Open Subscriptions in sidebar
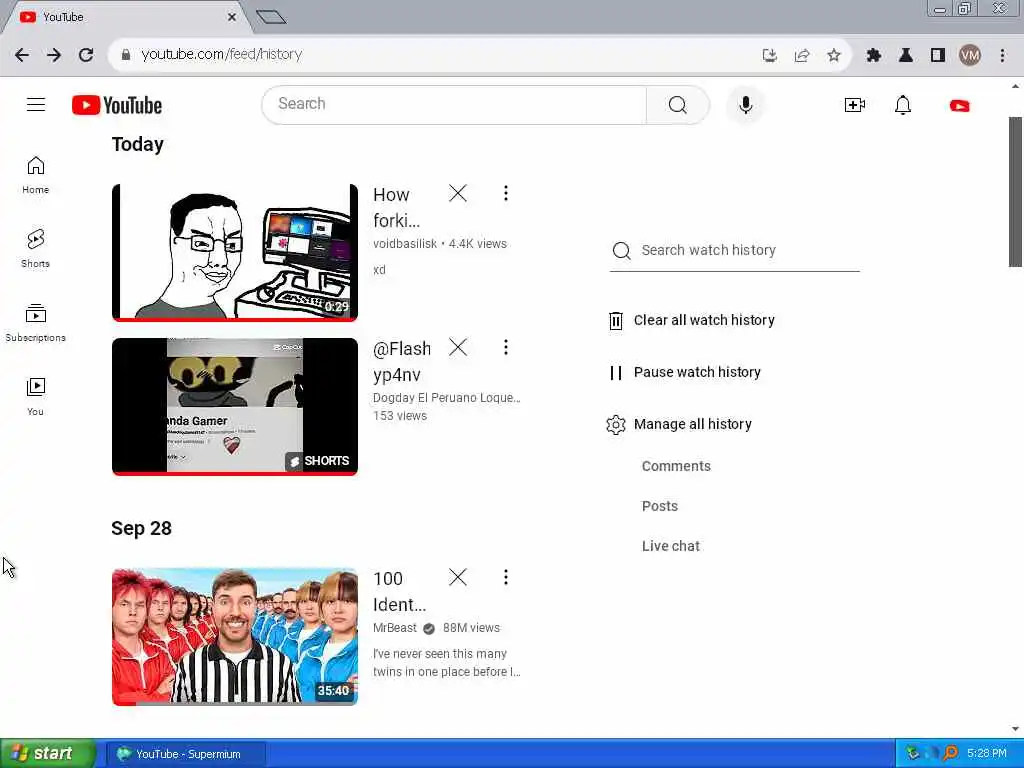 [35, 323]
